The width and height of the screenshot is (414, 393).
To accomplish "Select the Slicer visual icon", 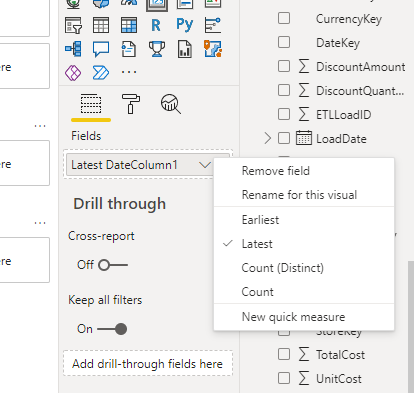I will [x=73, y=25].
